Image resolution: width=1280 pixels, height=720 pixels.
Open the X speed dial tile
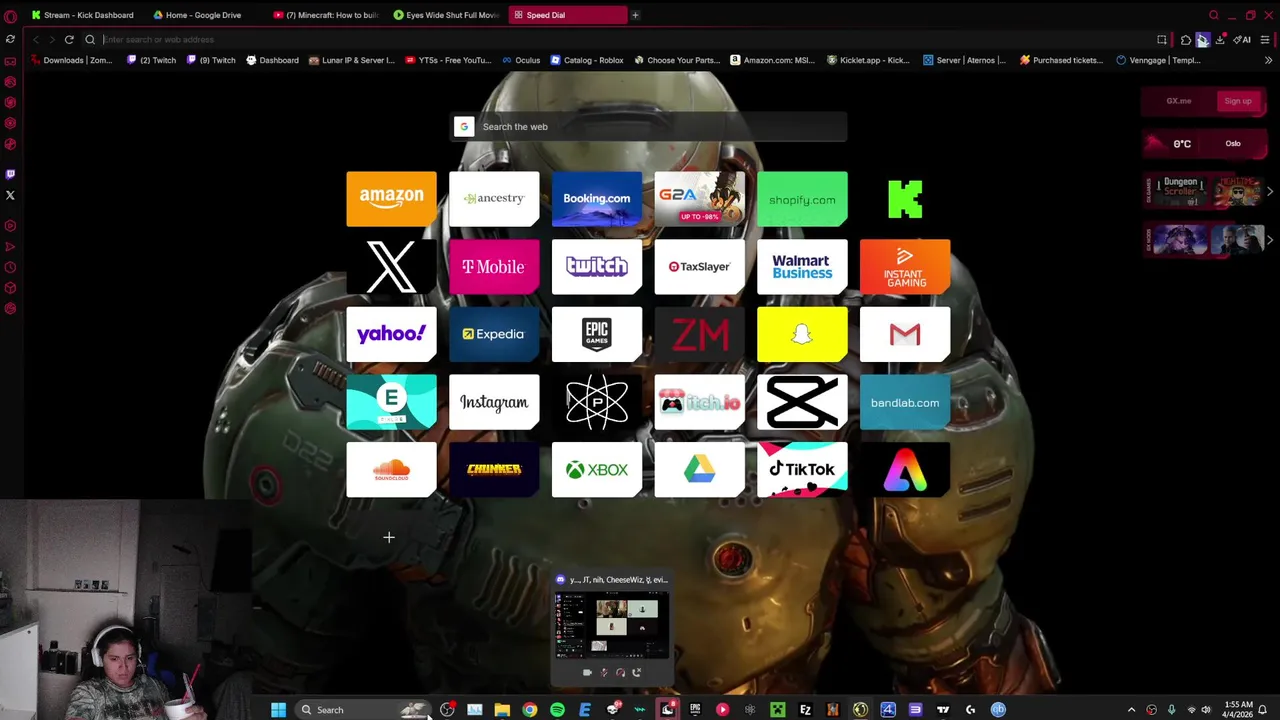[x=391, y=267]
